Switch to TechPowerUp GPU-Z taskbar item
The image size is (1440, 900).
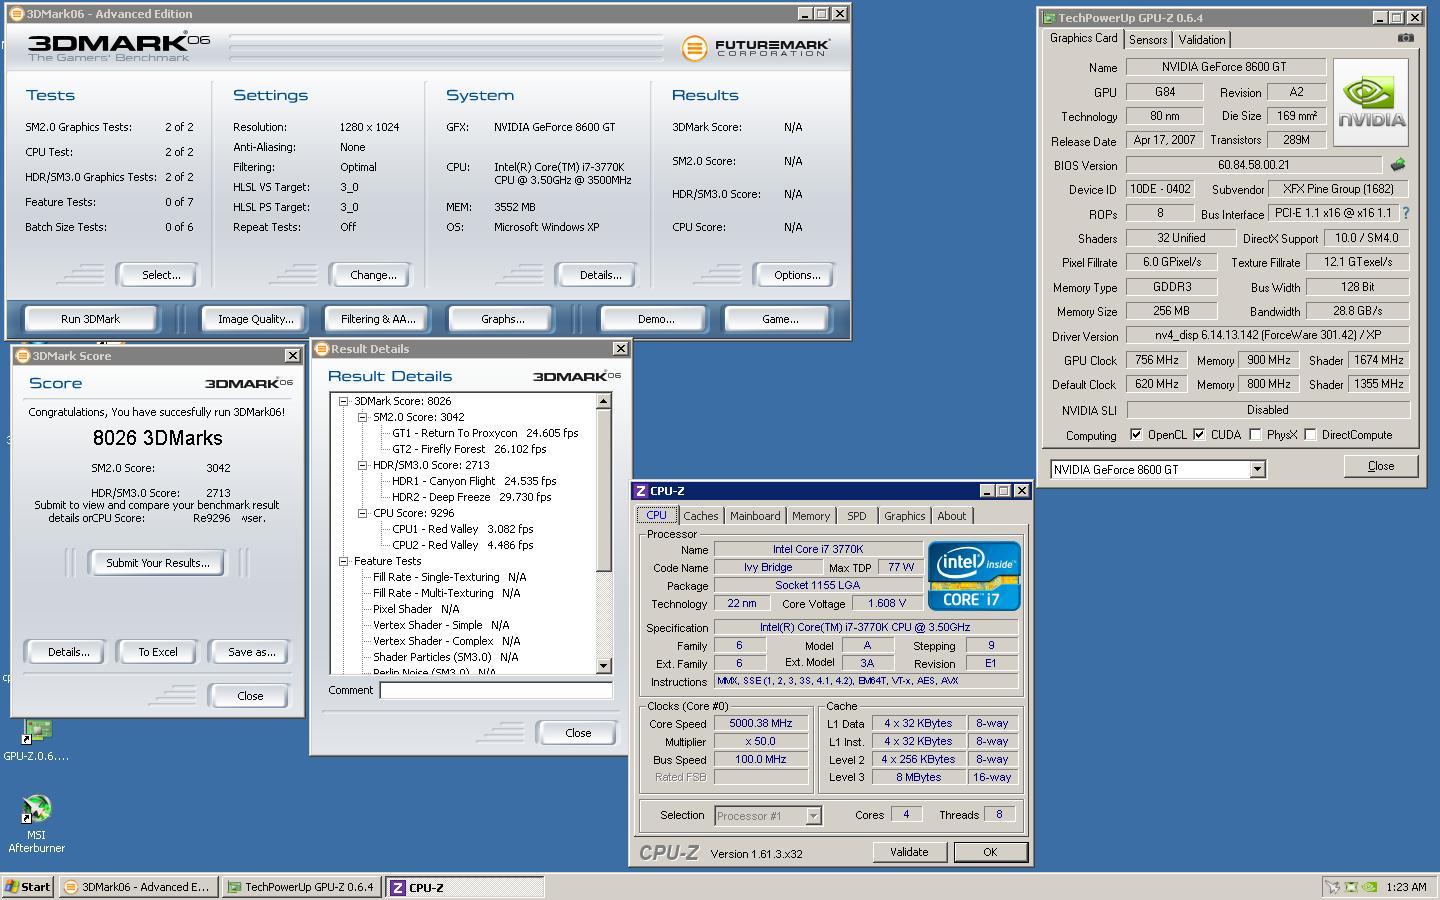(302, 887)
